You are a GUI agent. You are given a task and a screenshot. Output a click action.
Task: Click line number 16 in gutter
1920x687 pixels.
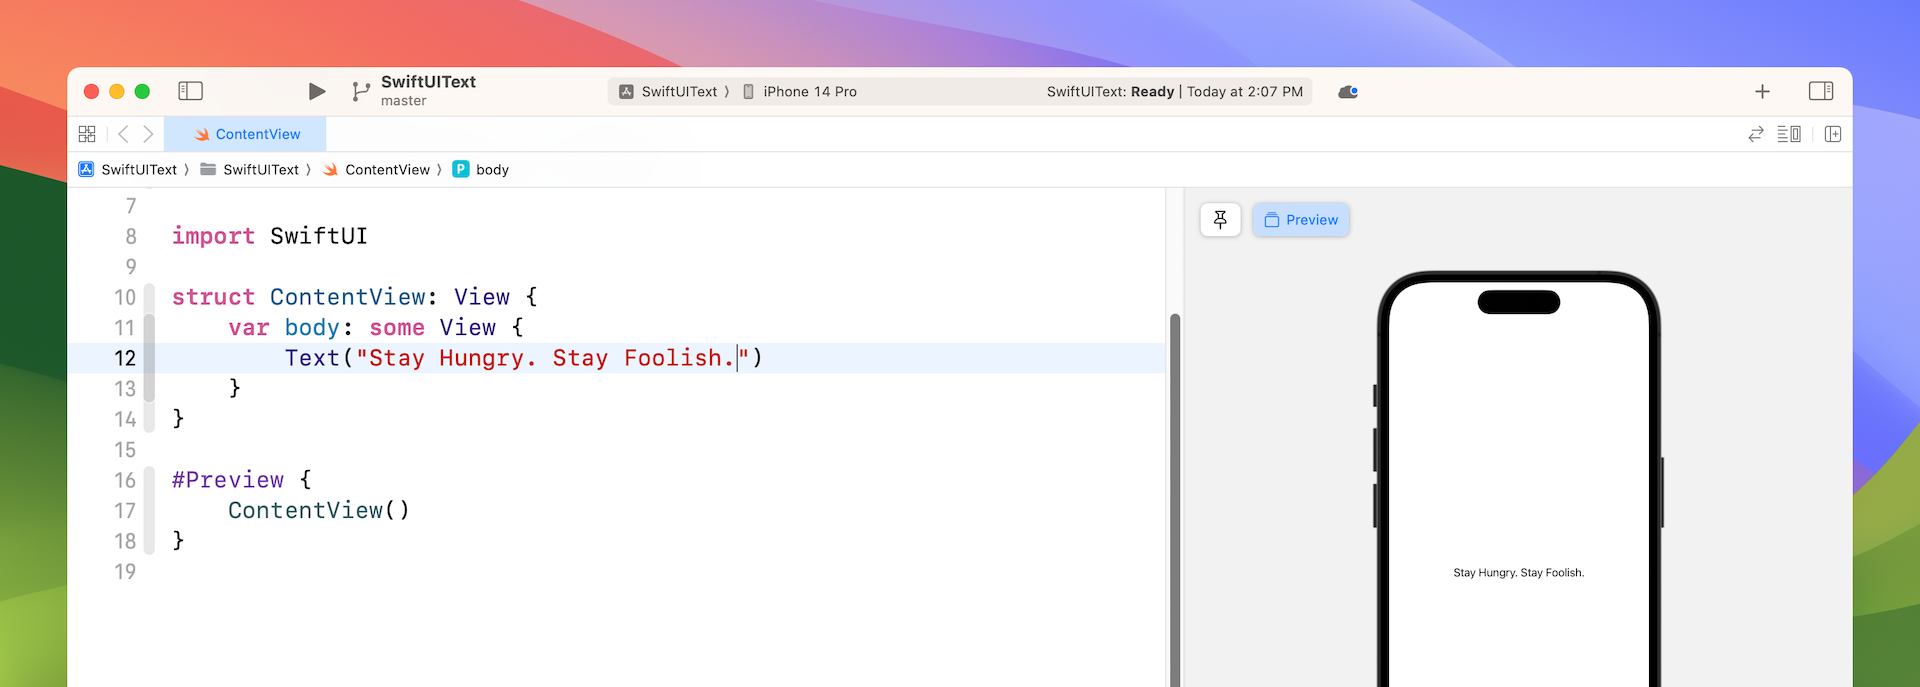coord(125,480)
